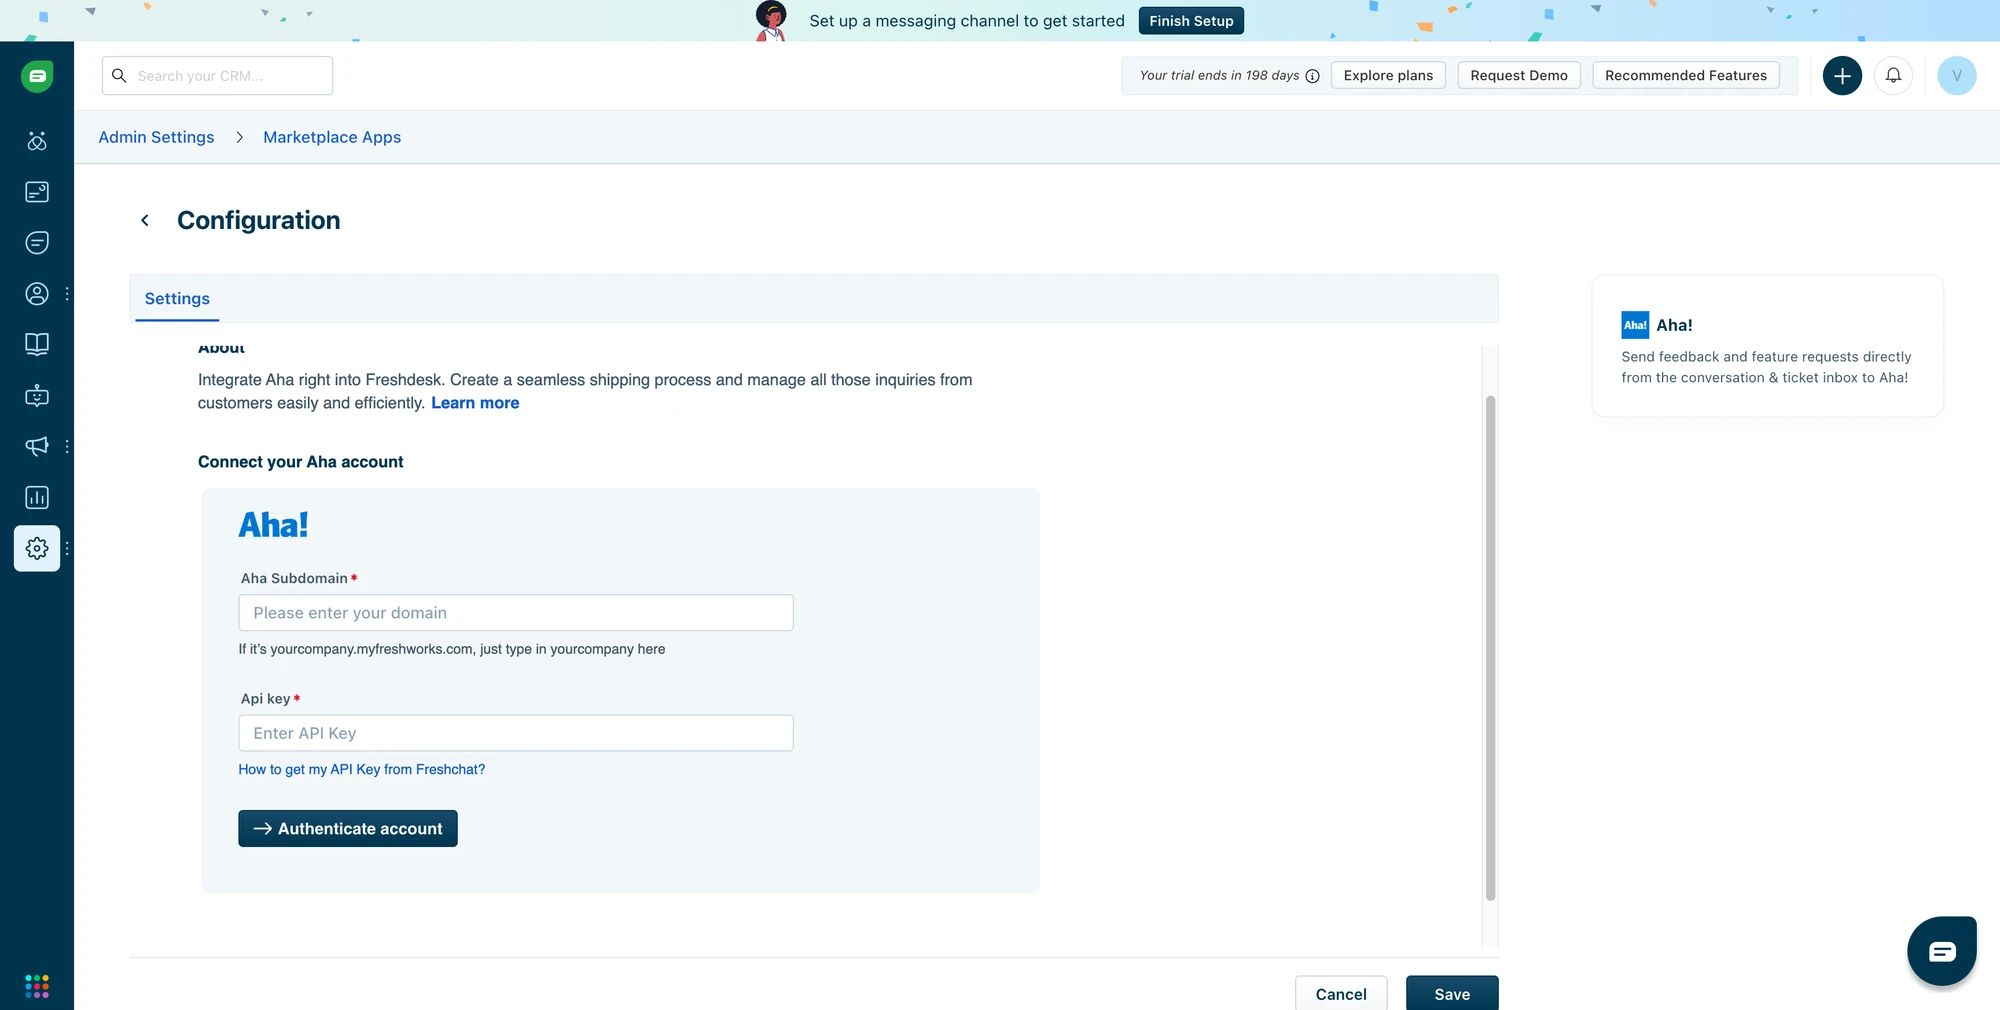Open the Freshchat logo home icon
This screenshot has width=2000, height=1010.
37,76
